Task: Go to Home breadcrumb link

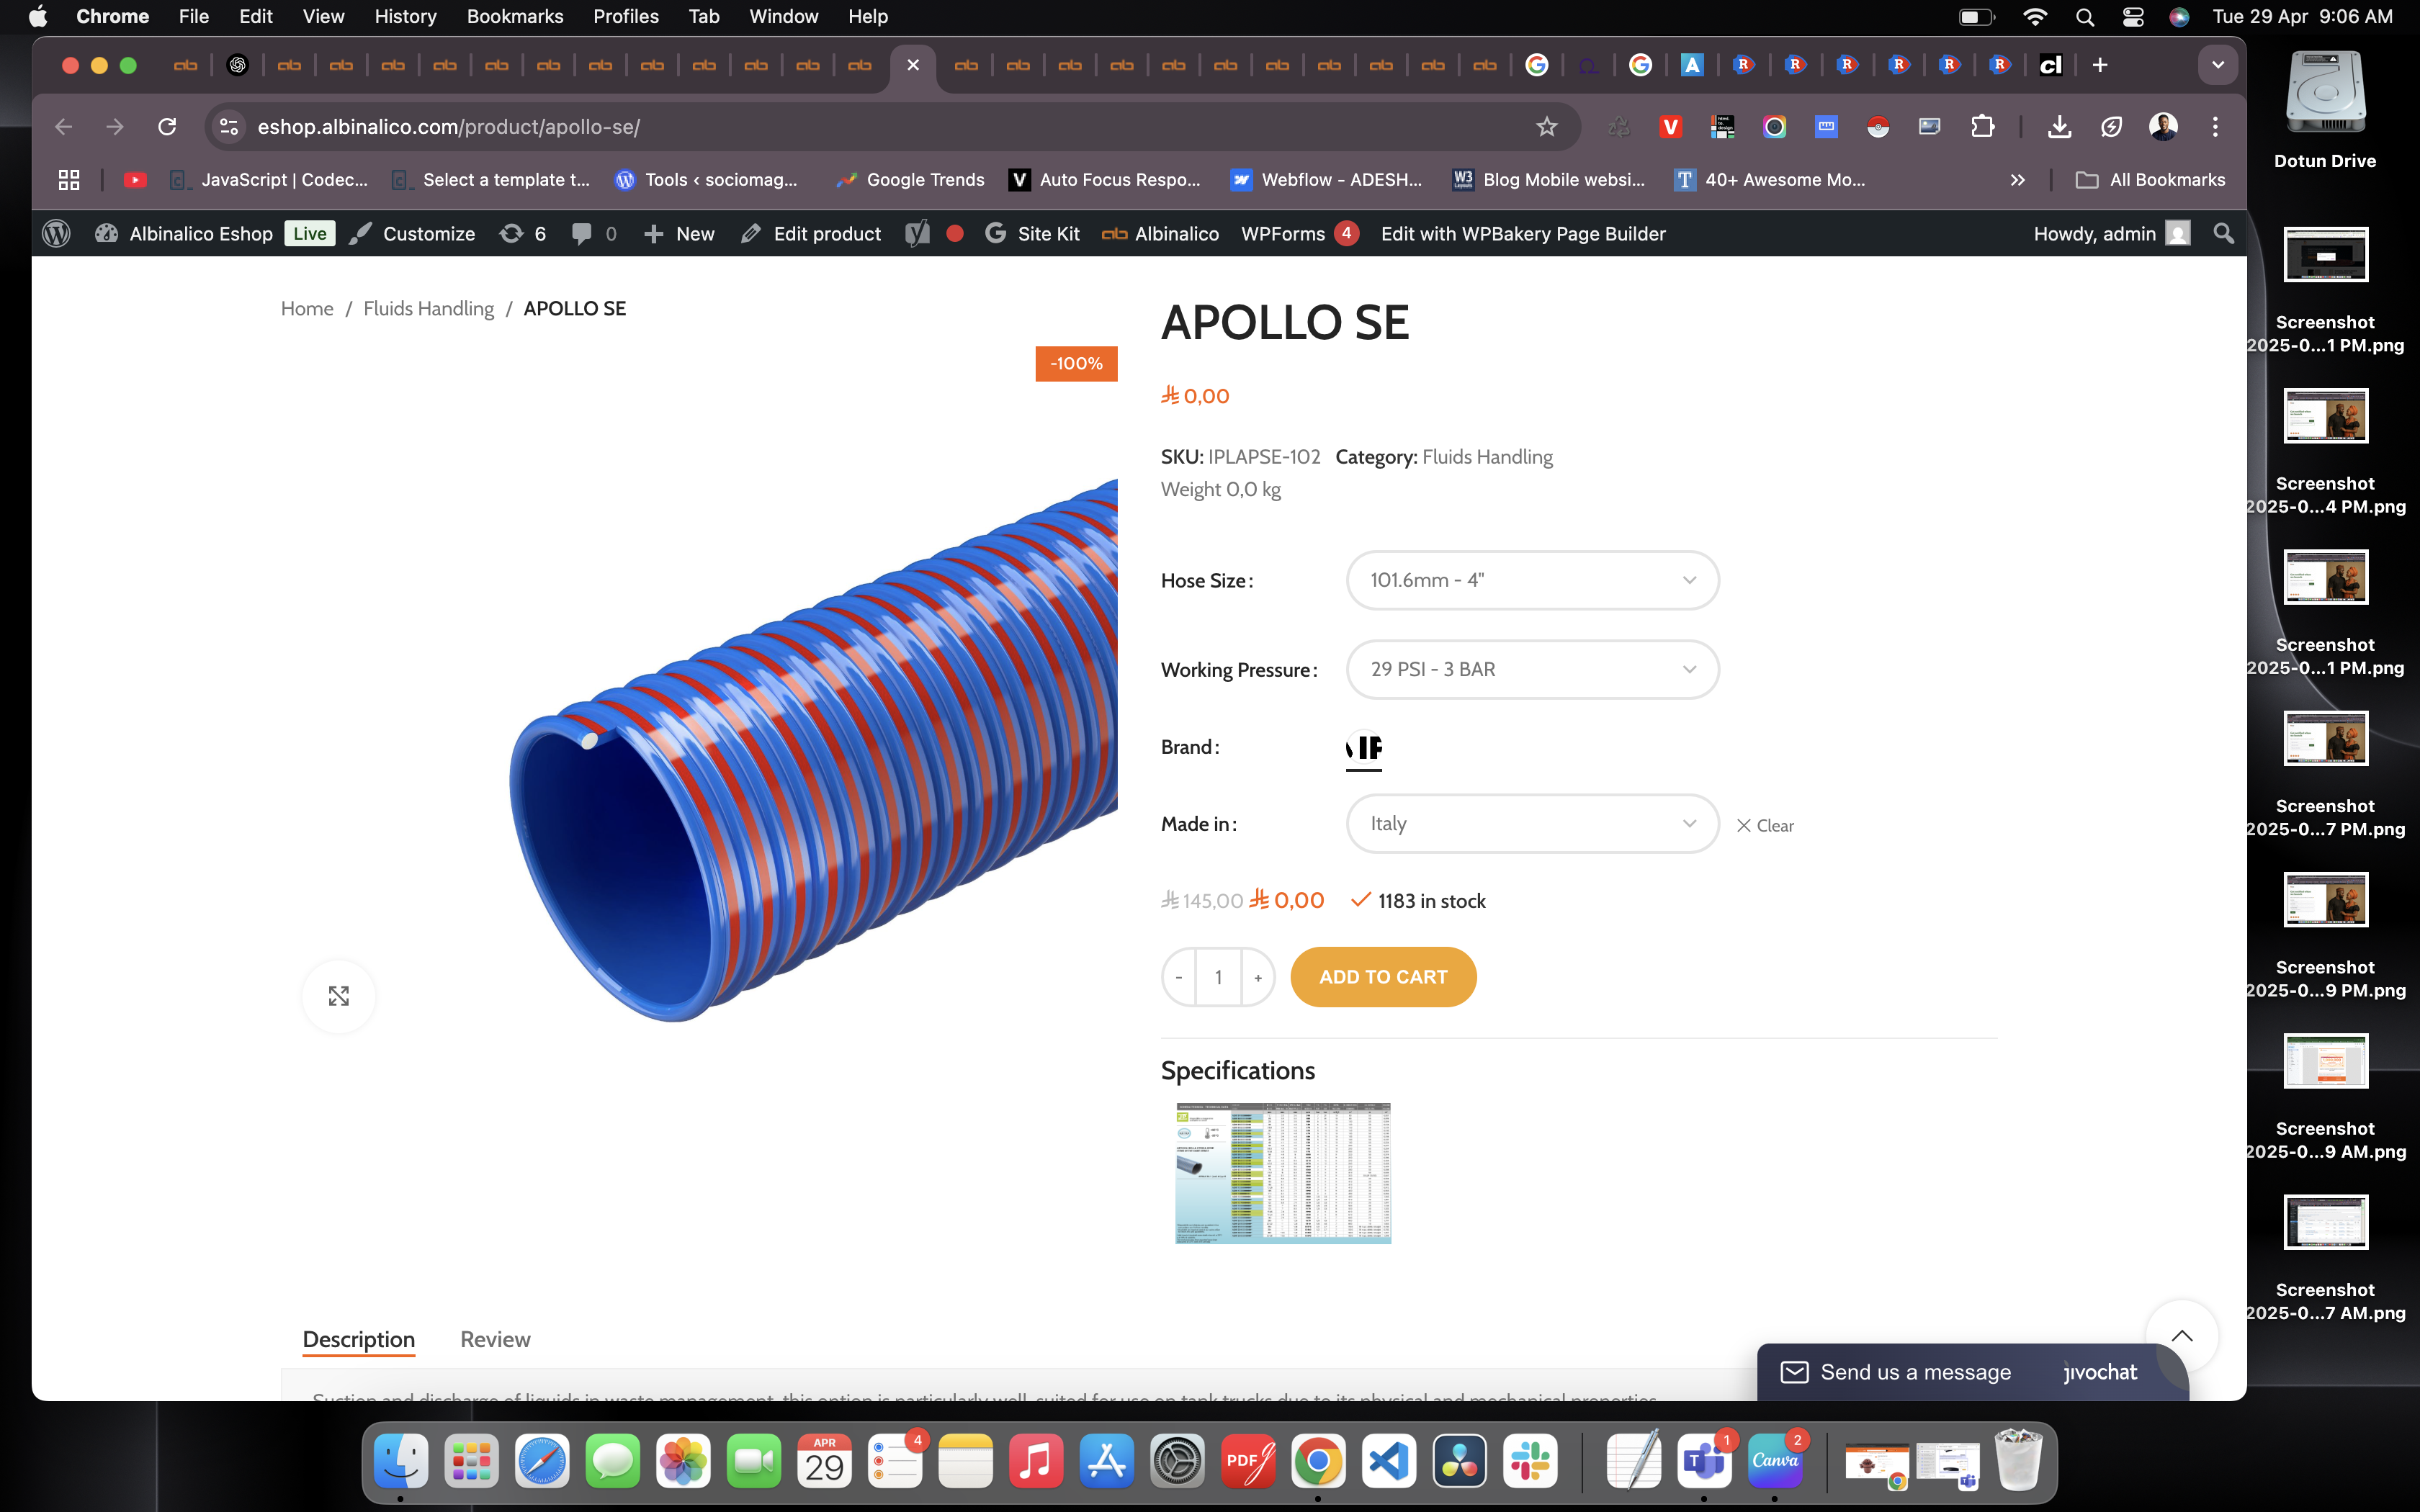Action: 307,308
